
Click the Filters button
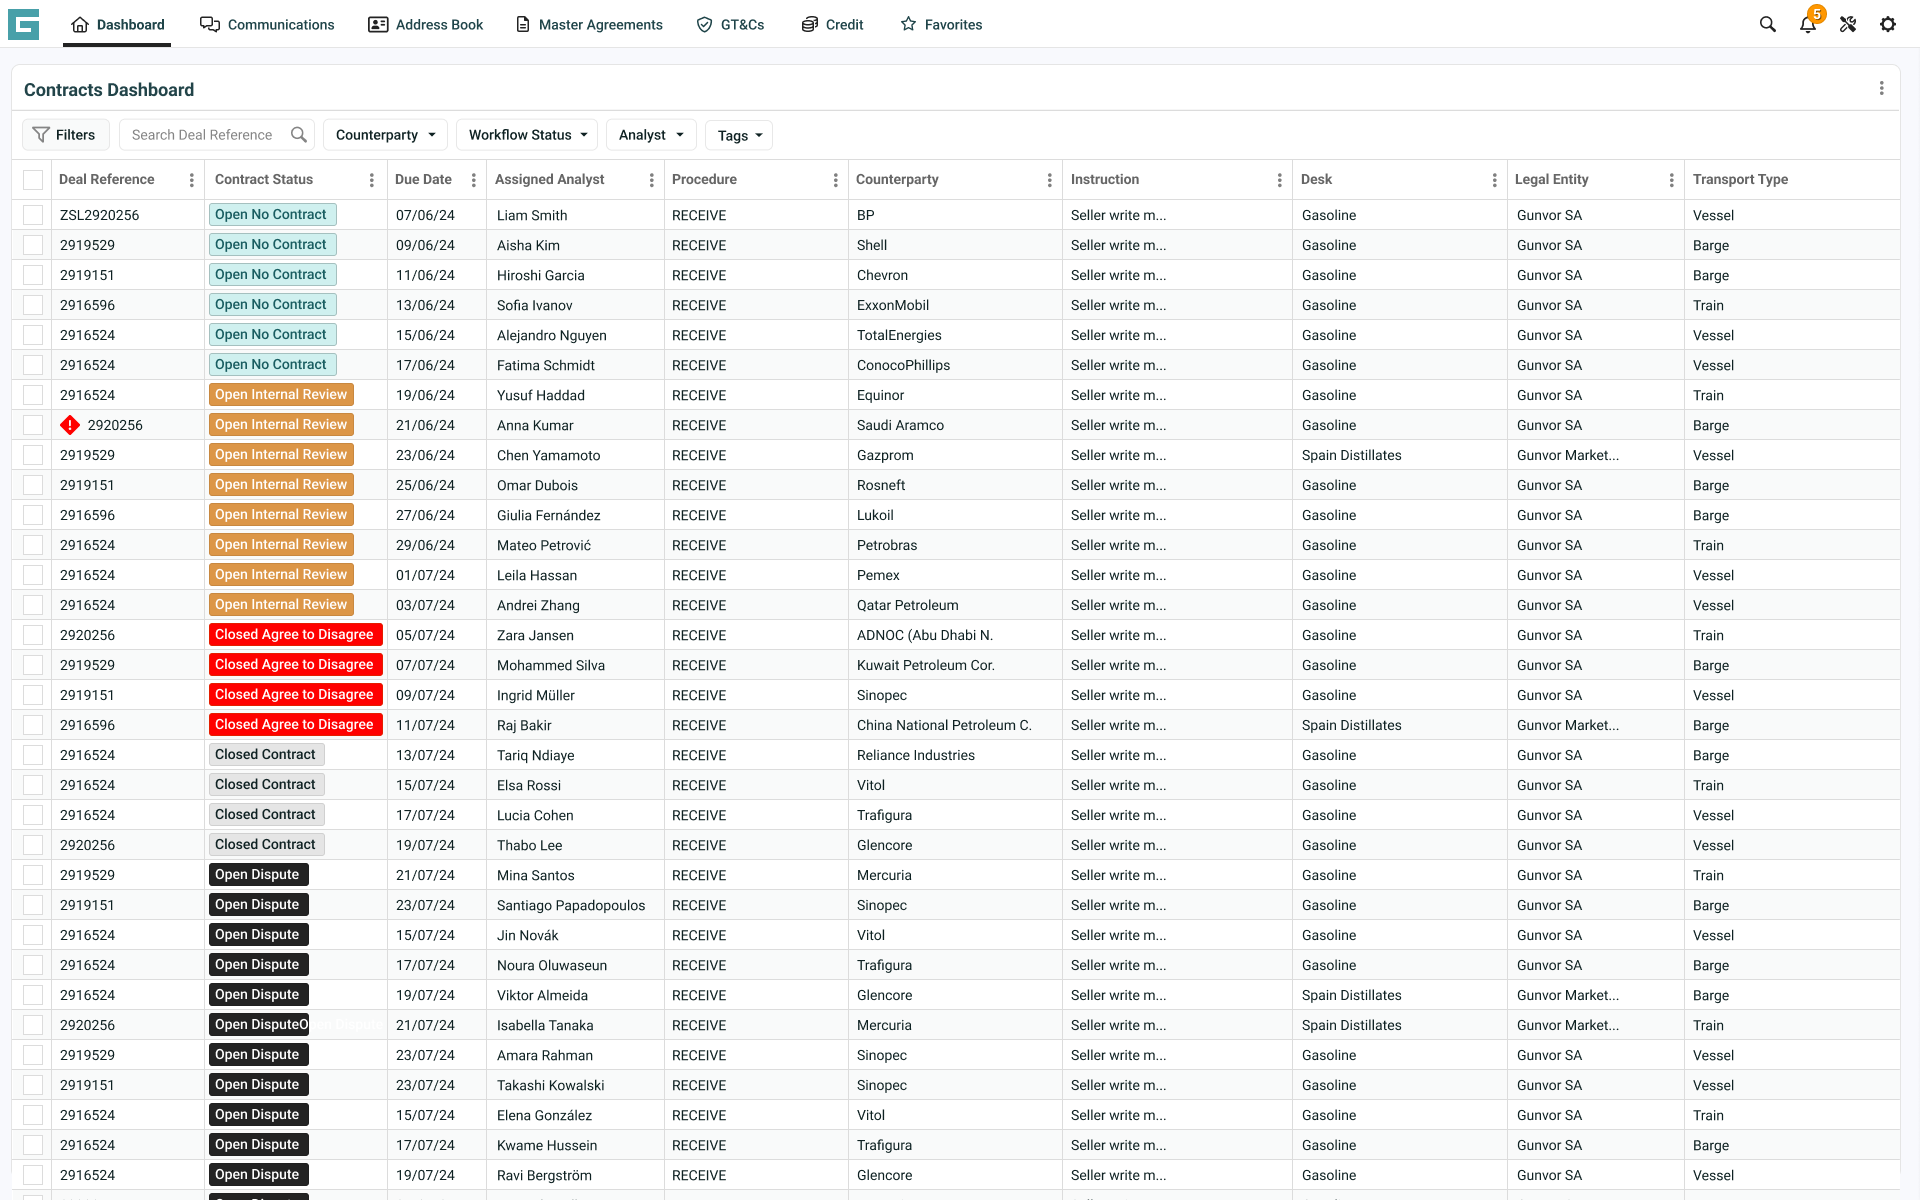(64, 135)
